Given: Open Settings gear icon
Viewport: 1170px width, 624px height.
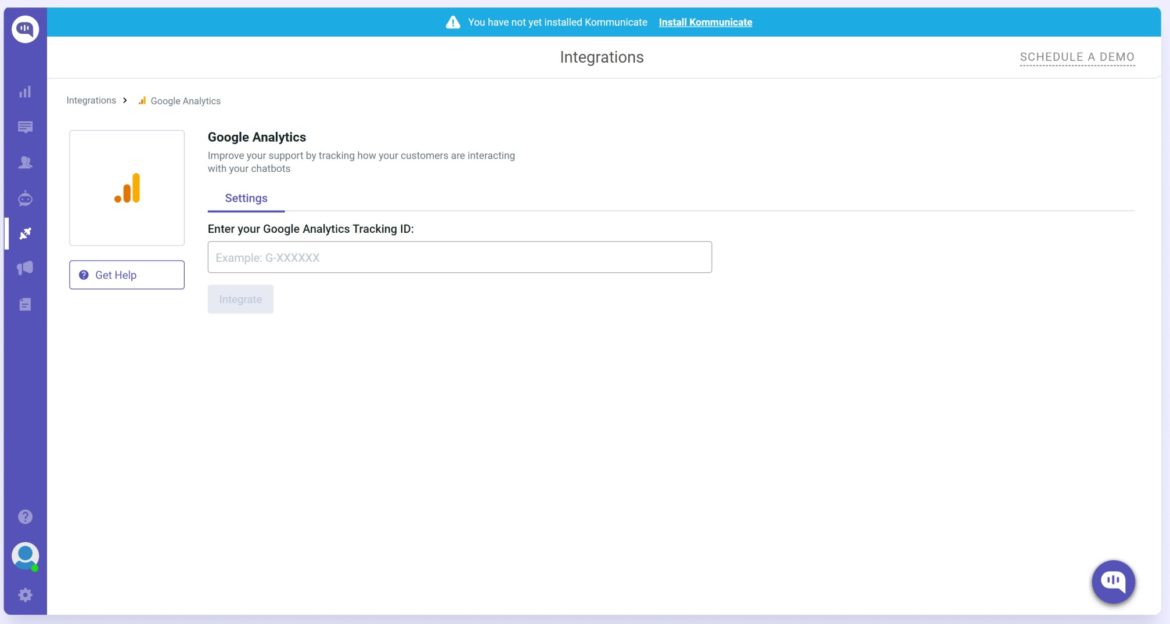Looking at the screenshot, I should pos(25,595).
